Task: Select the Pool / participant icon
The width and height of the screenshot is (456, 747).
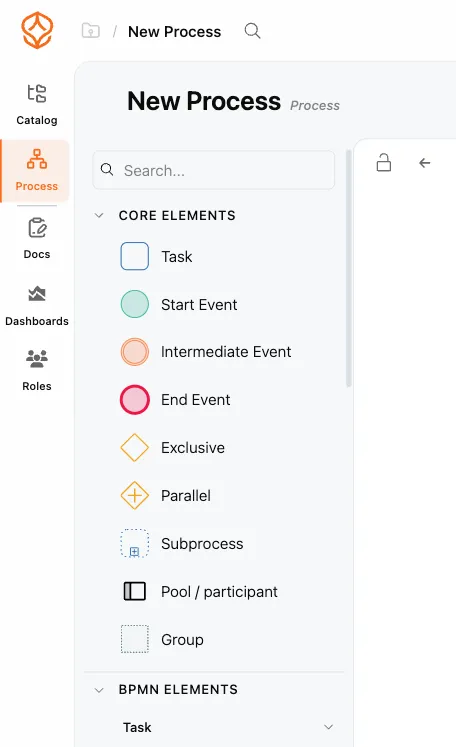Action: (x=134, y=591)
